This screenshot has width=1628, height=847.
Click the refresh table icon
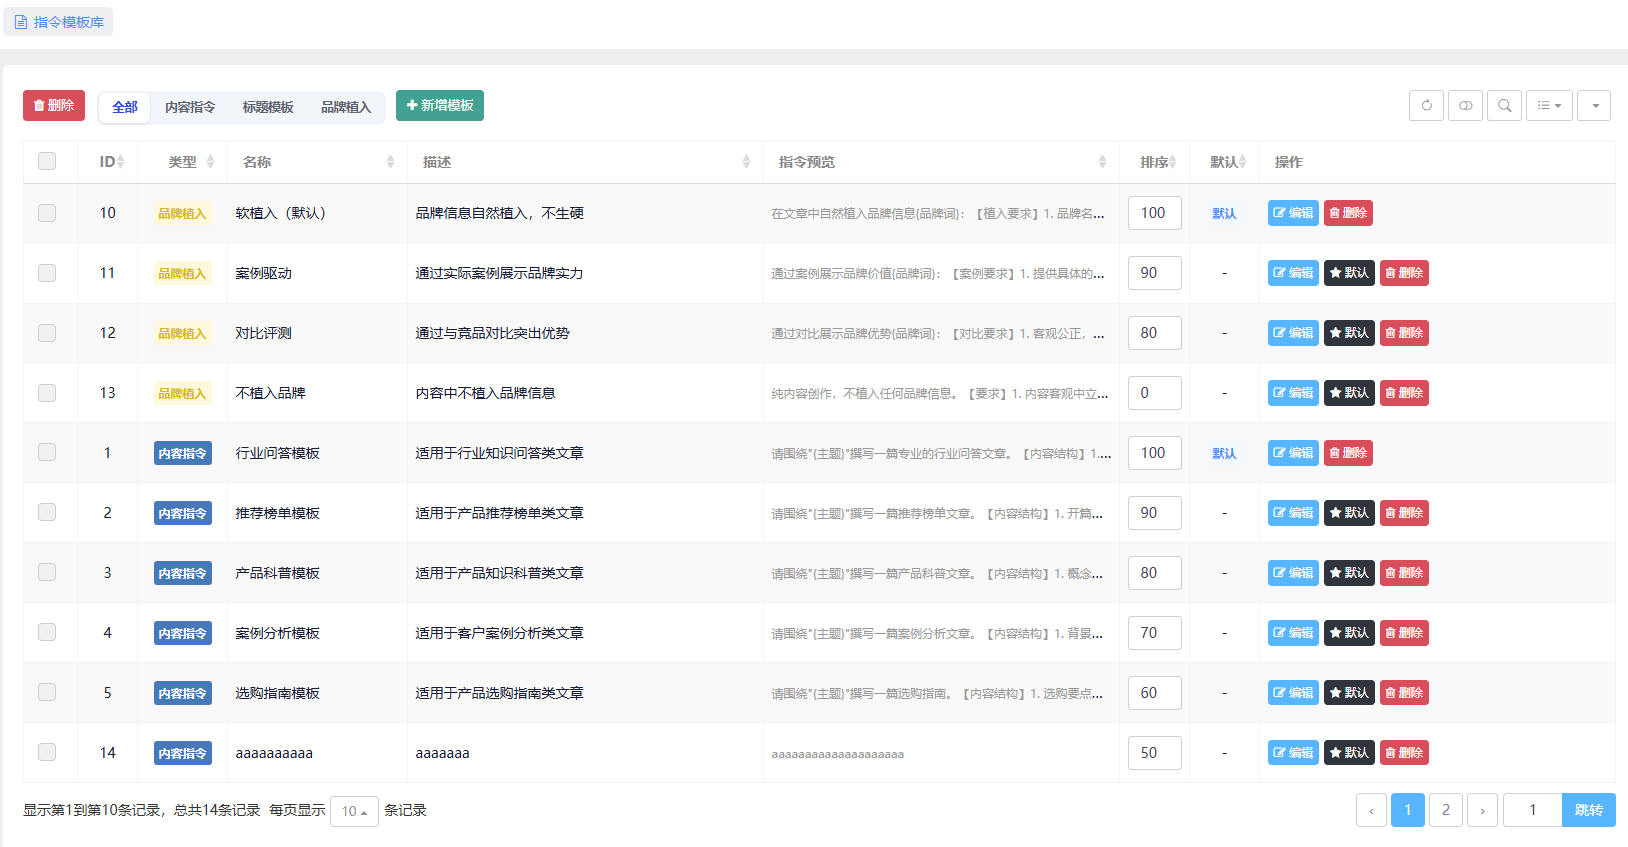[1426, 105]
